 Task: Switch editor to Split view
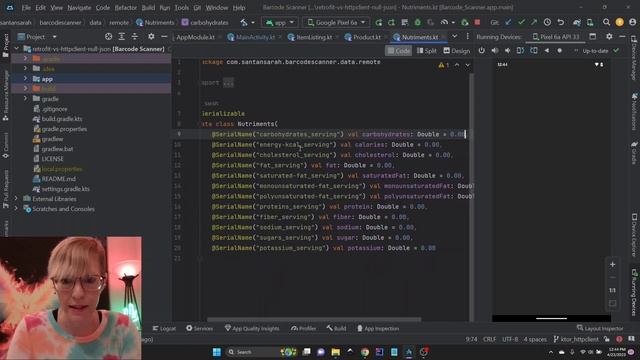pos(427,51)
